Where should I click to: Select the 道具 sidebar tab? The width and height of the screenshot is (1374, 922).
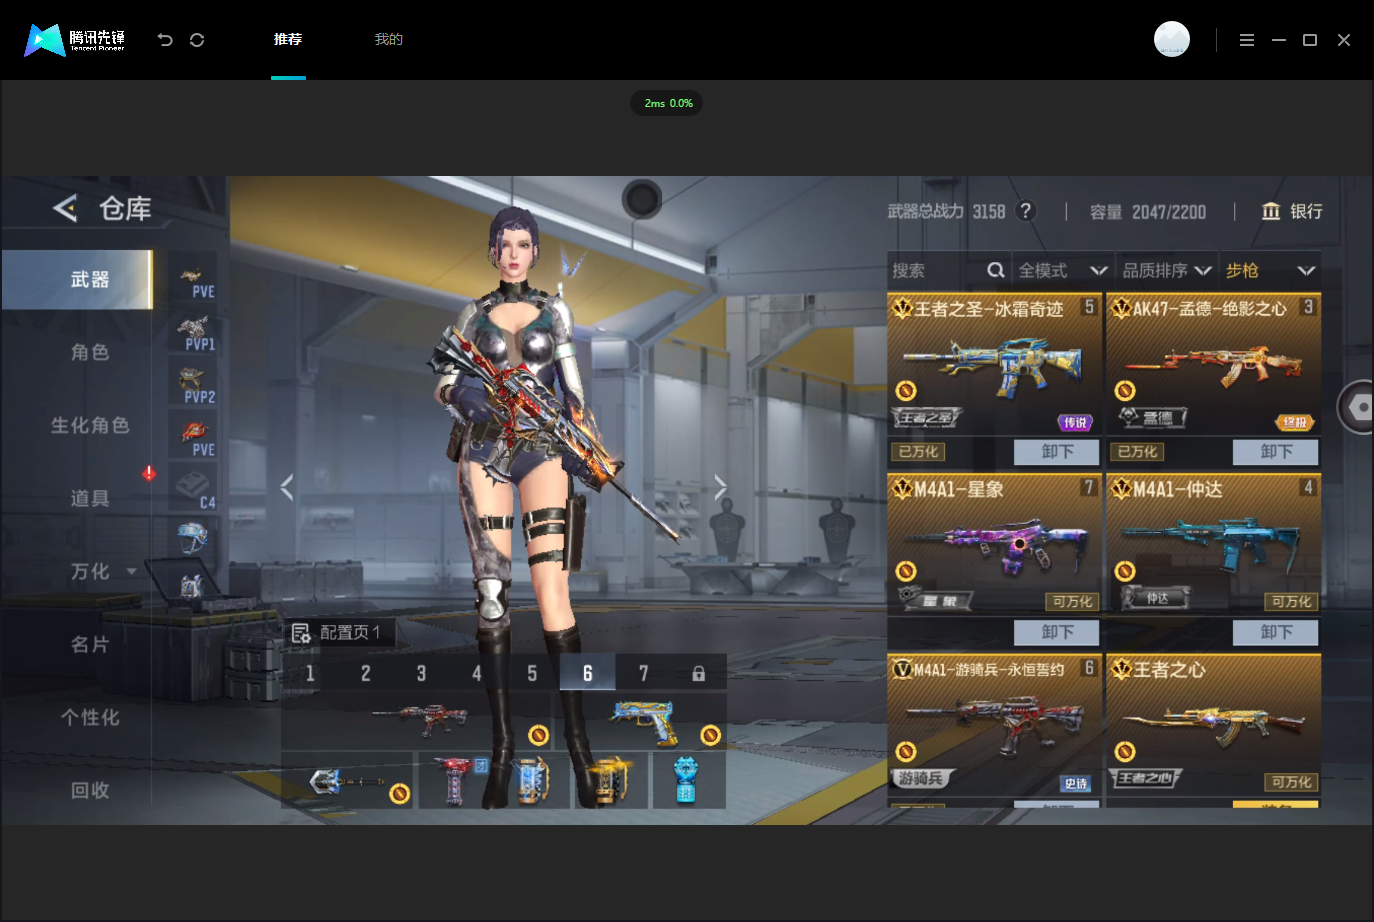(90, 498)
